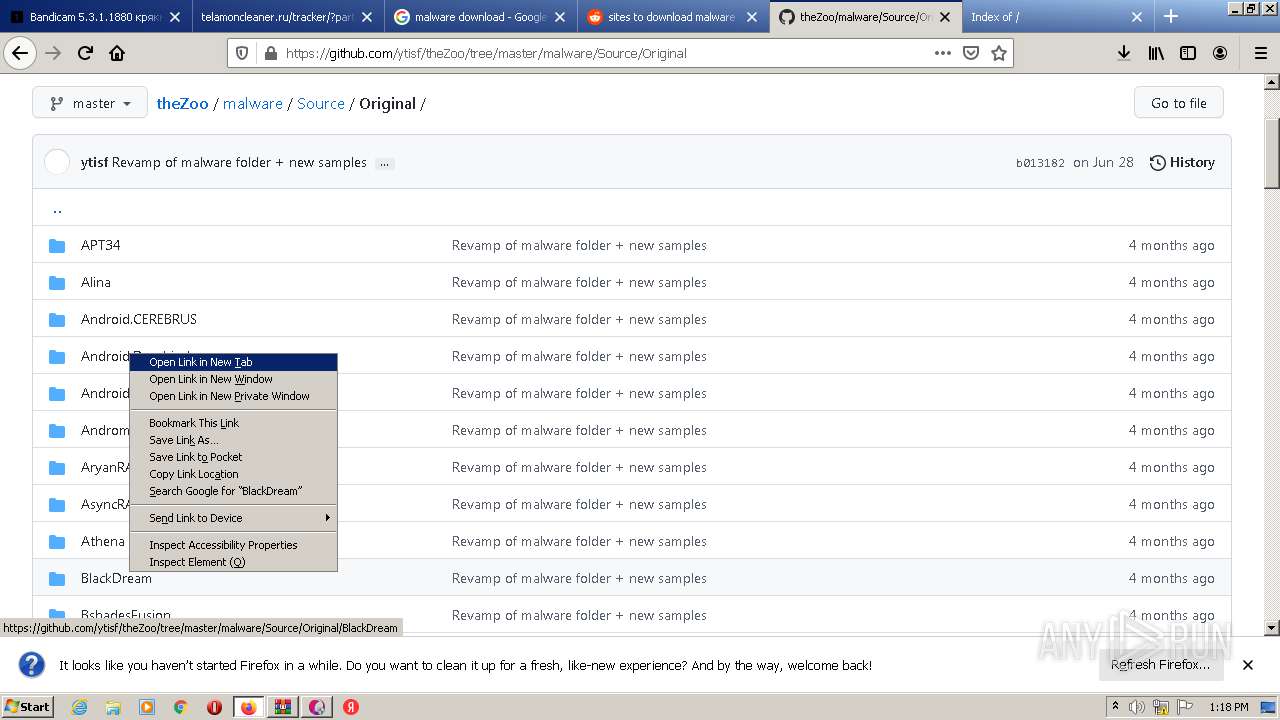Dismiss the Firefox refresh notification

[x=1247, y=665]
